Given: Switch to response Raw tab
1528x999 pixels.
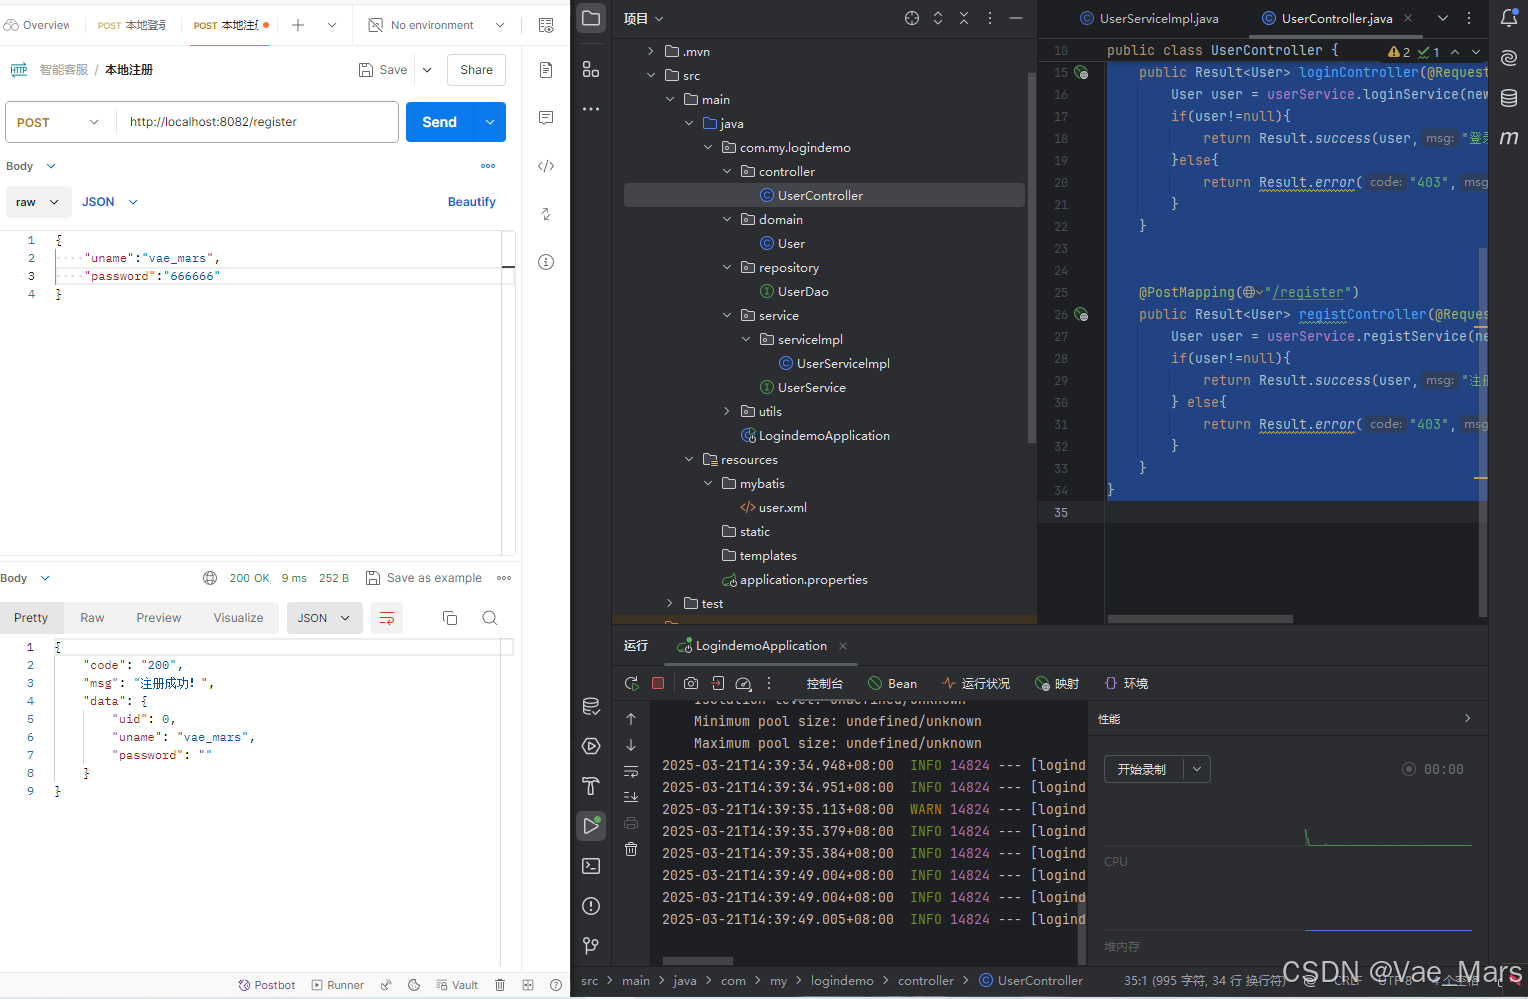Looking at the screenshot, I should click(92, 618).
